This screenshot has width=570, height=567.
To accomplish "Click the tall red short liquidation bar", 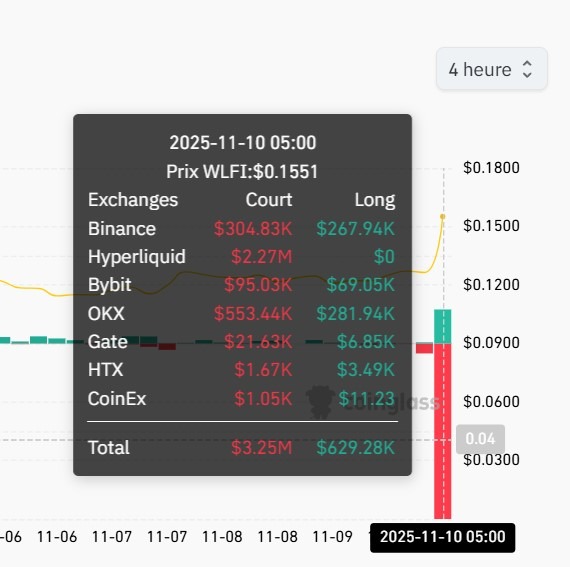I will click(x=442, y=431).
